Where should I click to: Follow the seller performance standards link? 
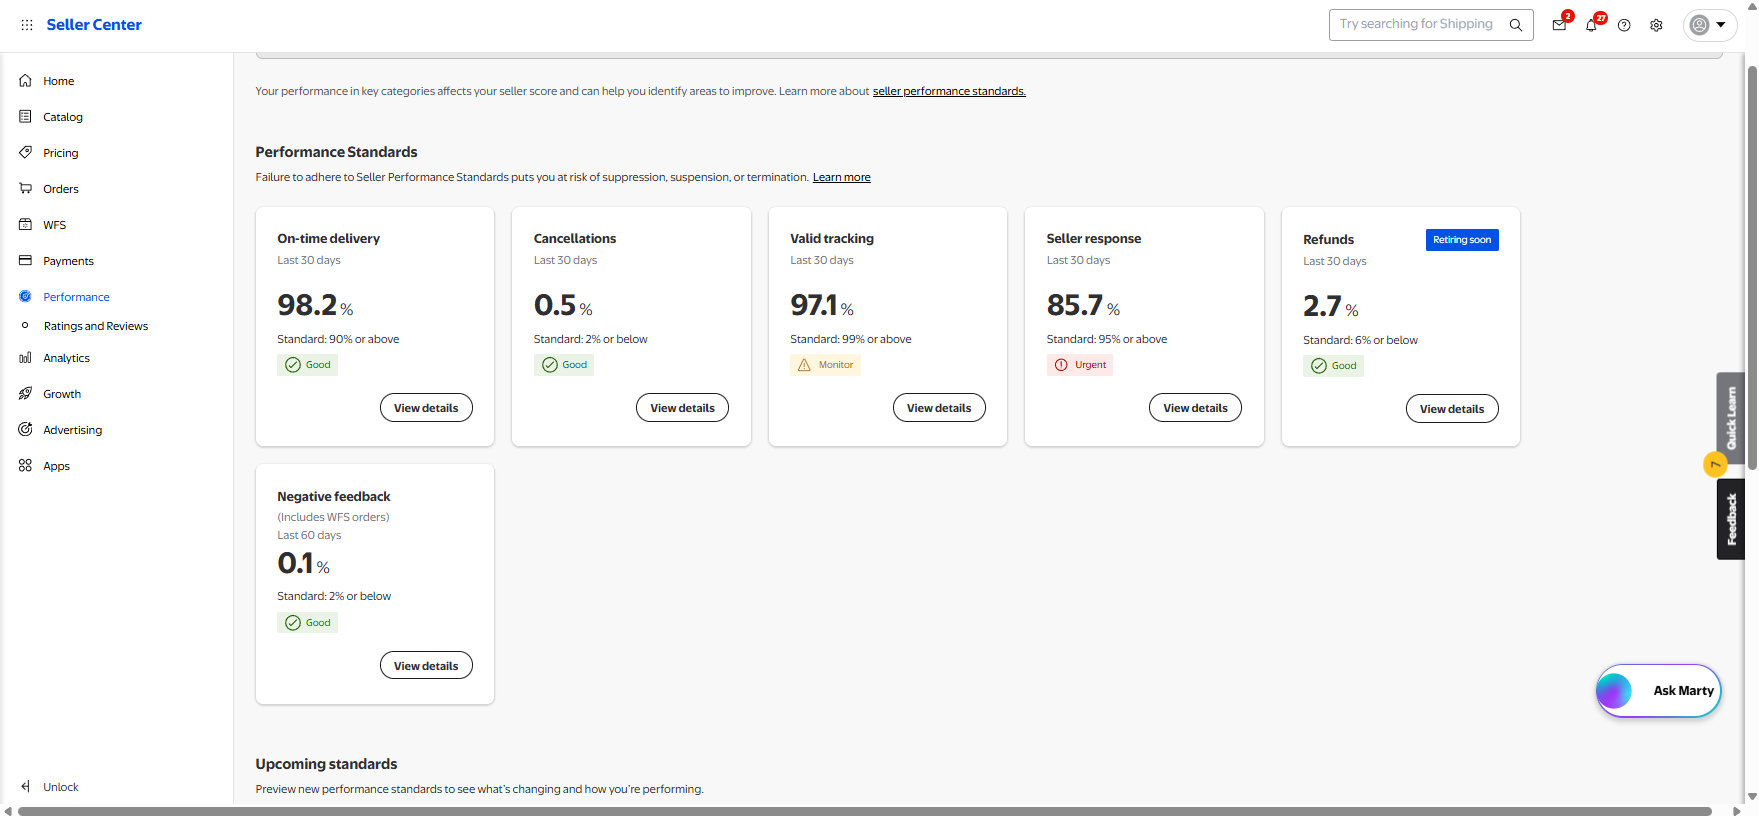(949, 91)
